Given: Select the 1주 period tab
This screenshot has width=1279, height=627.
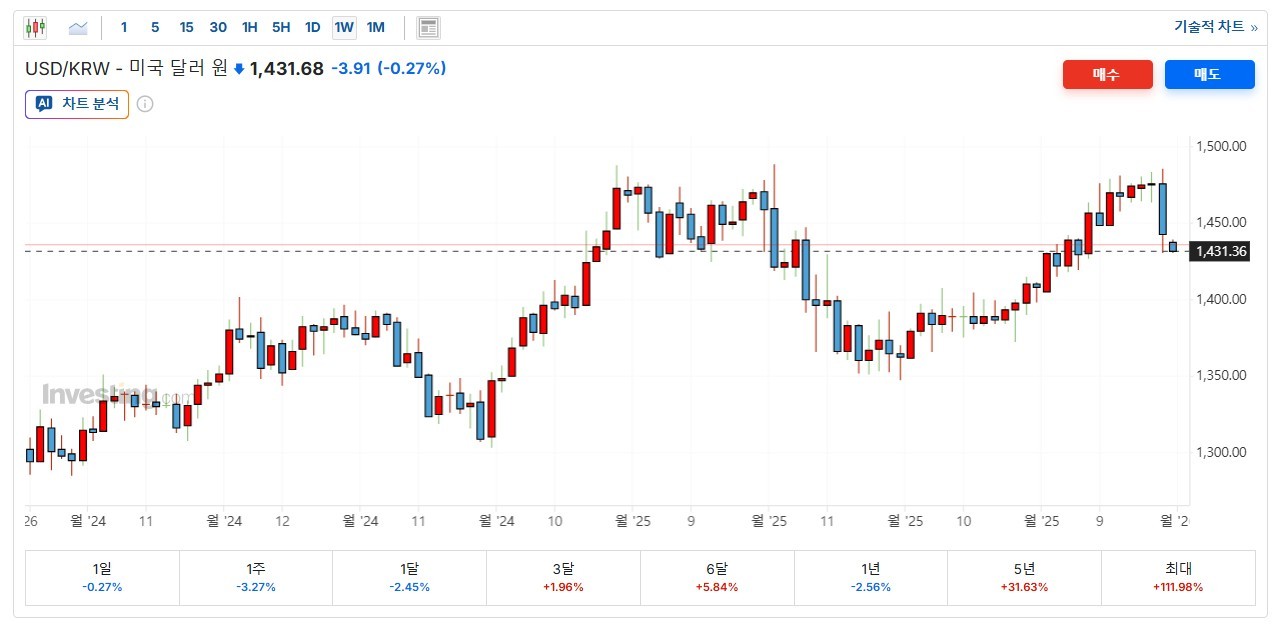Looking at the screenshot, I should [256, 578].
